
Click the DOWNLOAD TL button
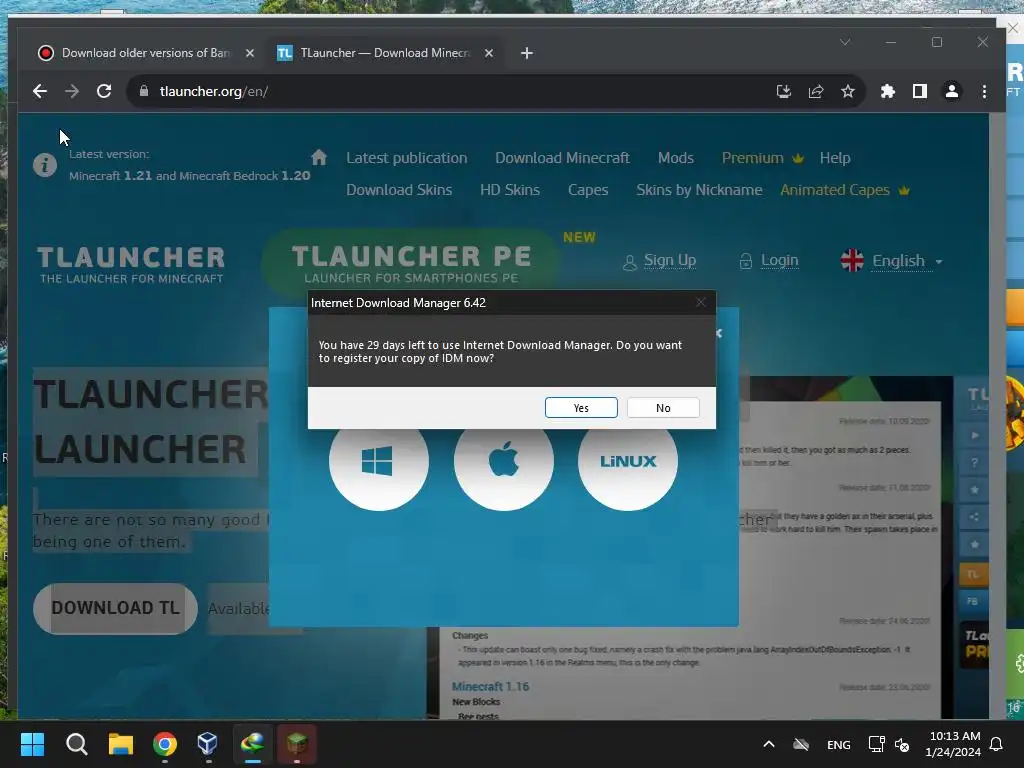tap(116, 608)
